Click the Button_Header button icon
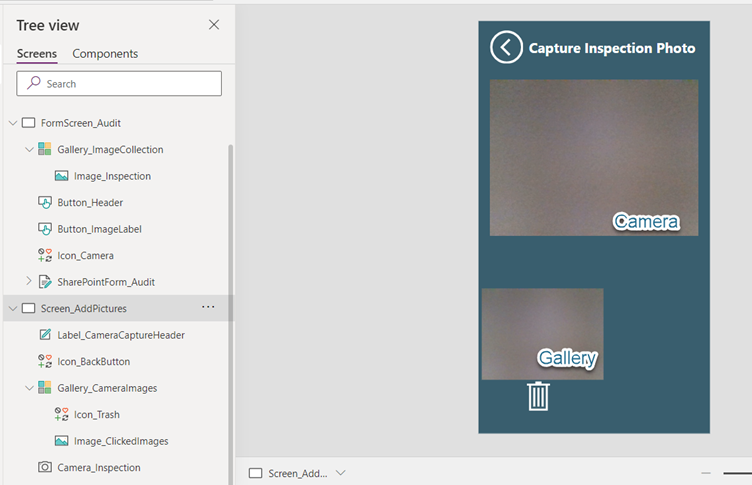The width and height of the screenshot is (752, 485). (x=45, y=202)
